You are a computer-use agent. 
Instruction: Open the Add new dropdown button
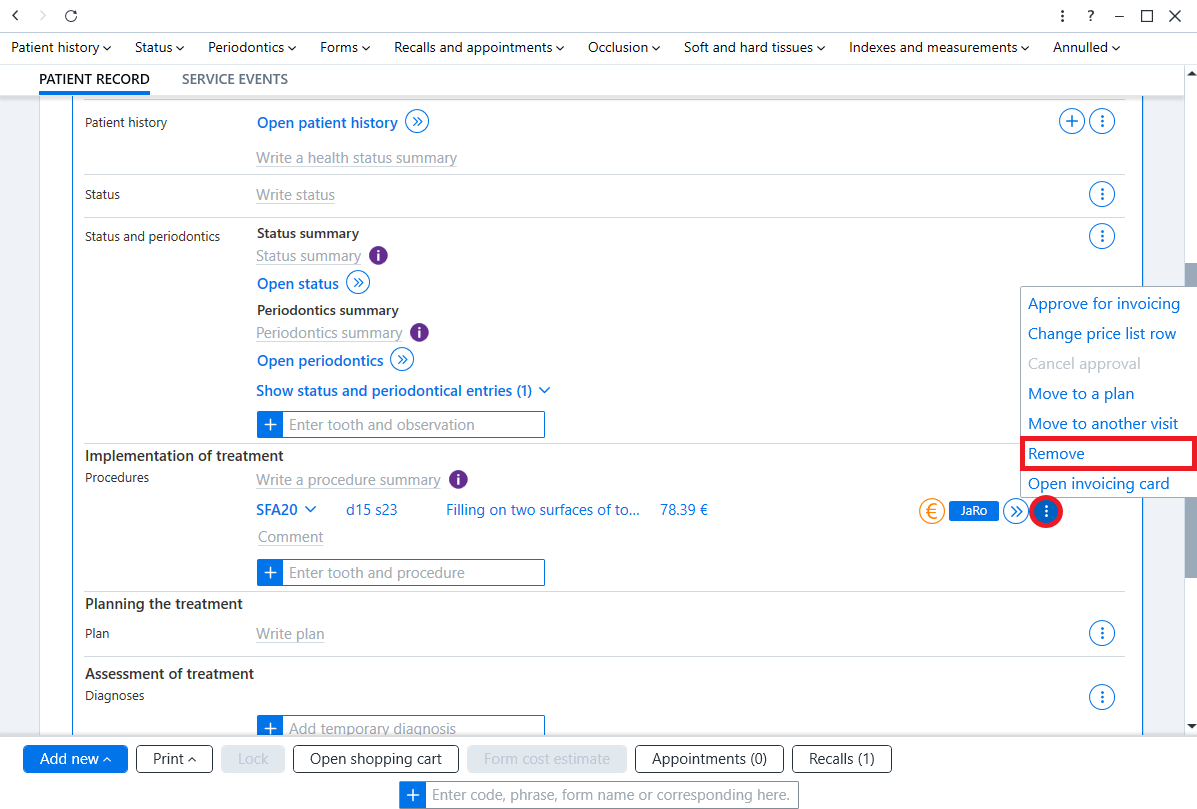pos(76,759)
